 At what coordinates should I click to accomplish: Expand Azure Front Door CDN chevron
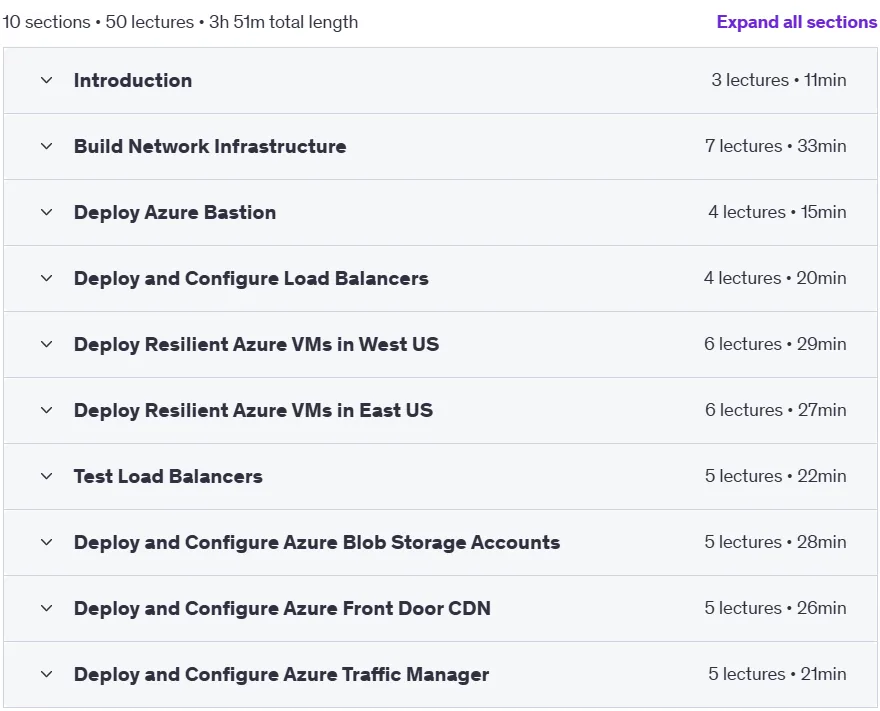tap(47, 608)
